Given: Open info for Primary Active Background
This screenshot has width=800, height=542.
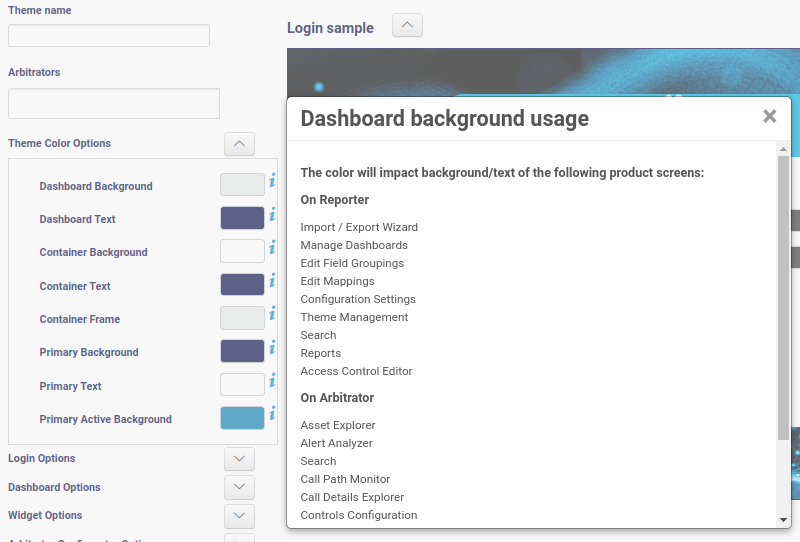Looking at the screenshot, I should (272, 414).
